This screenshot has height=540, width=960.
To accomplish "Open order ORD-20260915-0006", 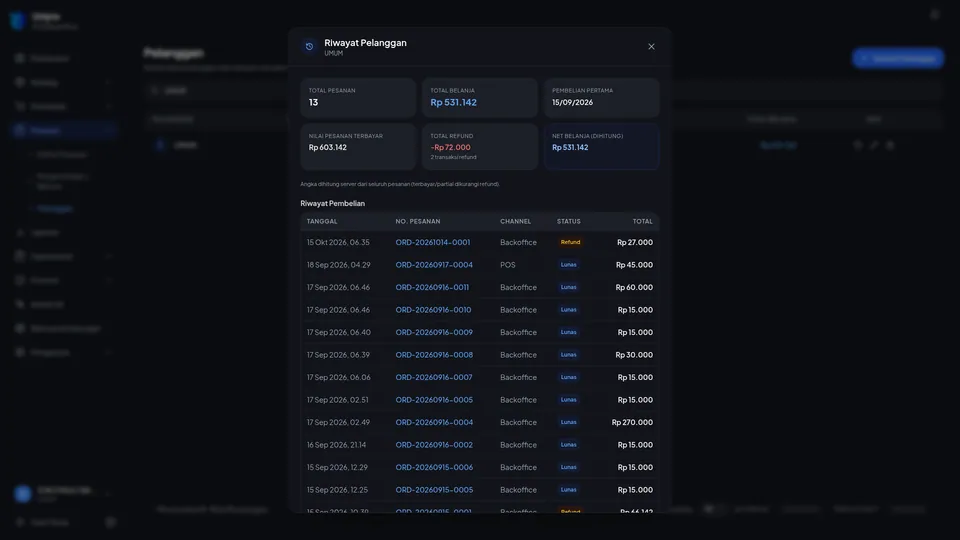I will coord(434,467).
